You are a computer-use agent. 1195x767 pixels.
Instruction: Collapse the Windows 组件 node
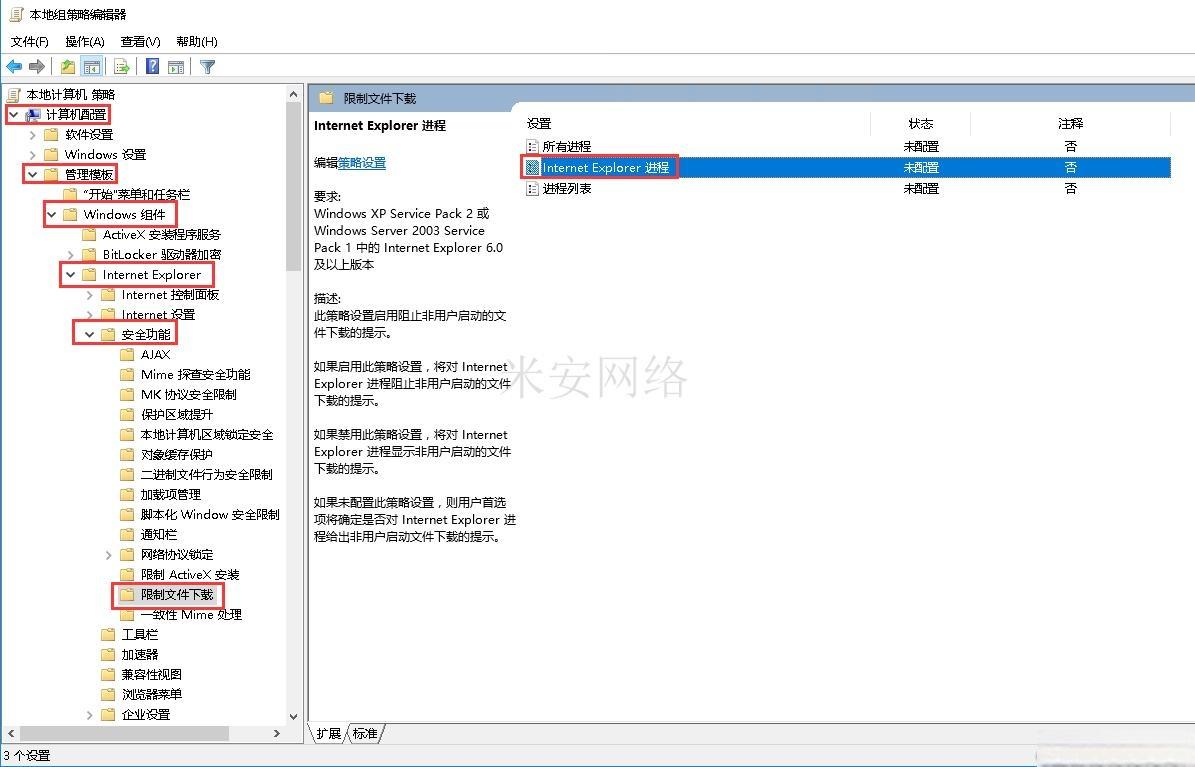[51, 214]
